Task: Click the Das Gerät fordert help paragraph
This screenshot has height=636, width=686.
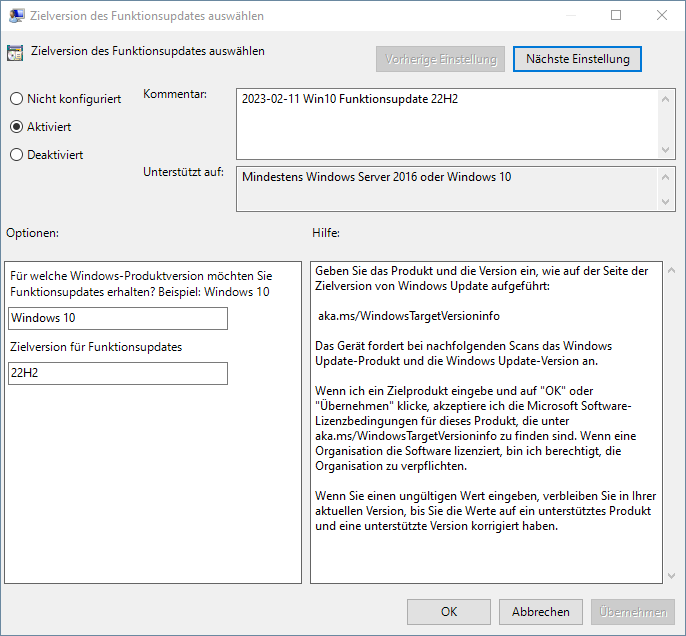Action: coord(463,353)
